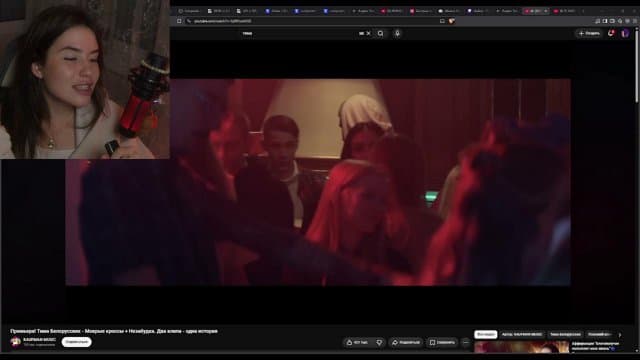The width and height of the screenshot is (640, 360).
Task: Open KAUFMAN MUSIC channel avatar
Action: pos(16,342)
